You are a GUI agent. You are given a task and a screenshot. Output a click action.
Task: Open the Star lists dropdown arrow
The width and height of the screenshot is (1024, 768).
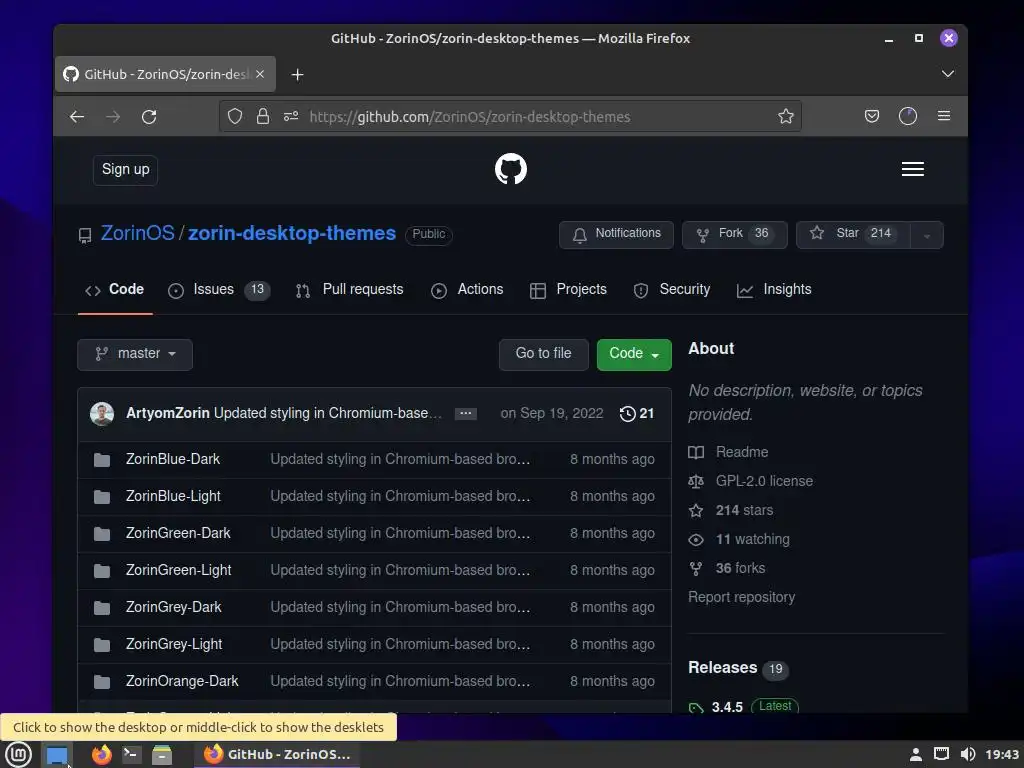coord(927,235)
